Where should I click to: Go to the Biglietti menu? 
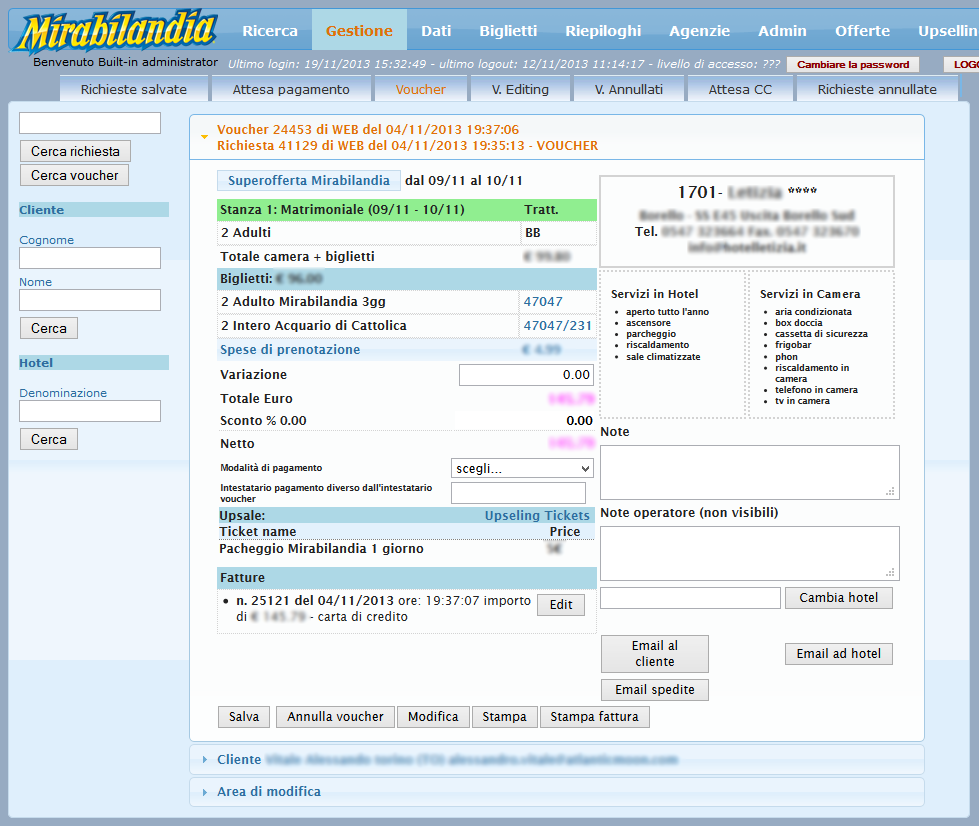click(508, 31)
